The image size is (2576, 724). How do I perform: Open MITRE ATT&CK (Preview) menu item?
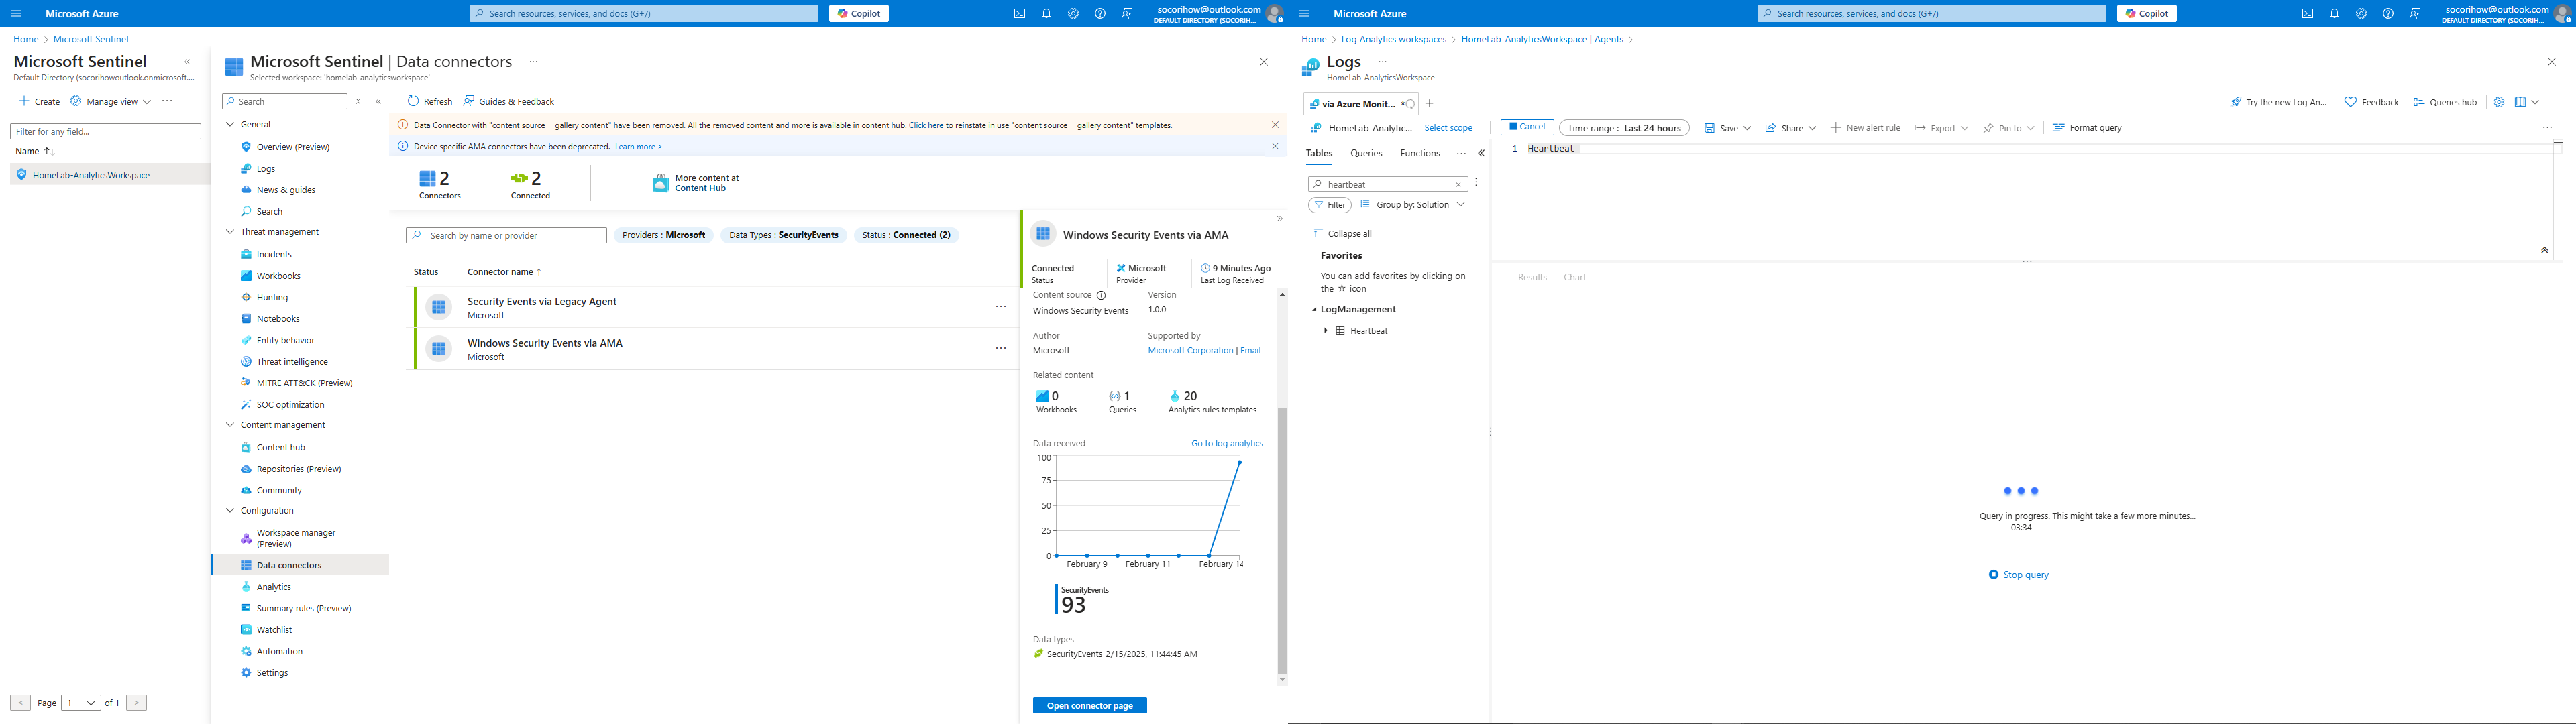(304, 383)
